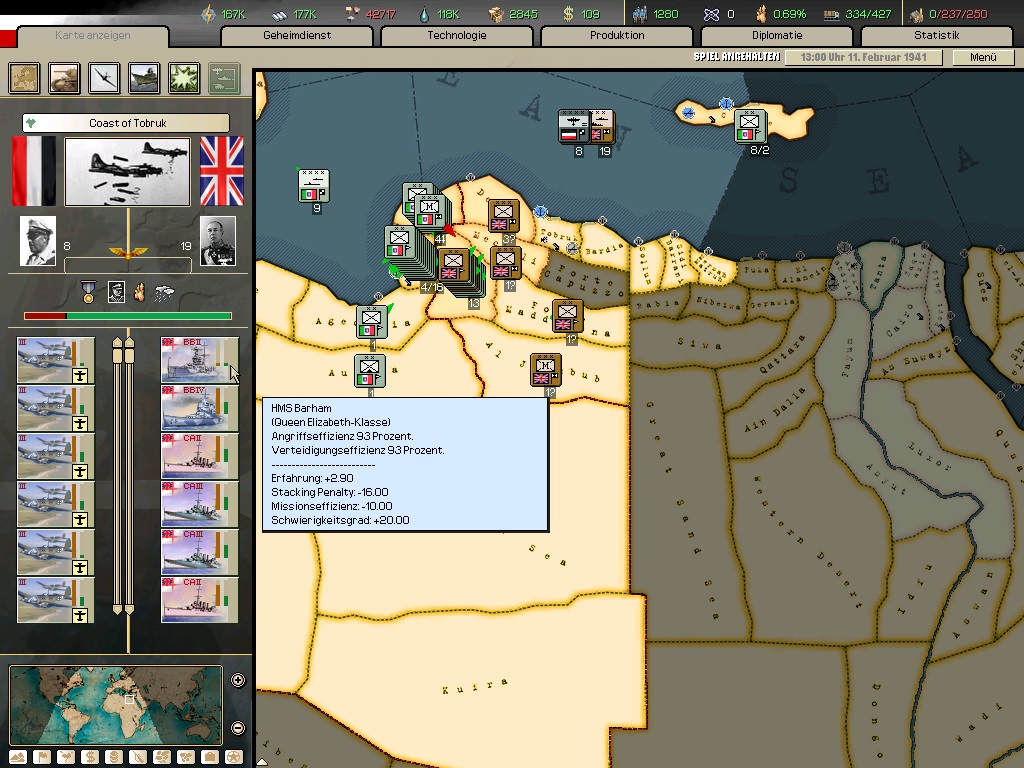Click the Geheimdienst button
The height and width of the screenshot is (768, 1024).
click(x=296, y=36)
